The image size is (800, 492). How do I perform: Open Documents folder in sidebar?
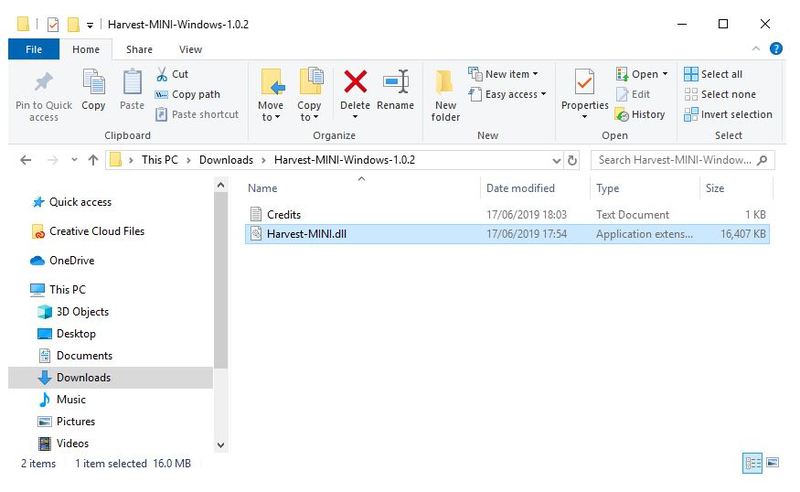(84, 356)
